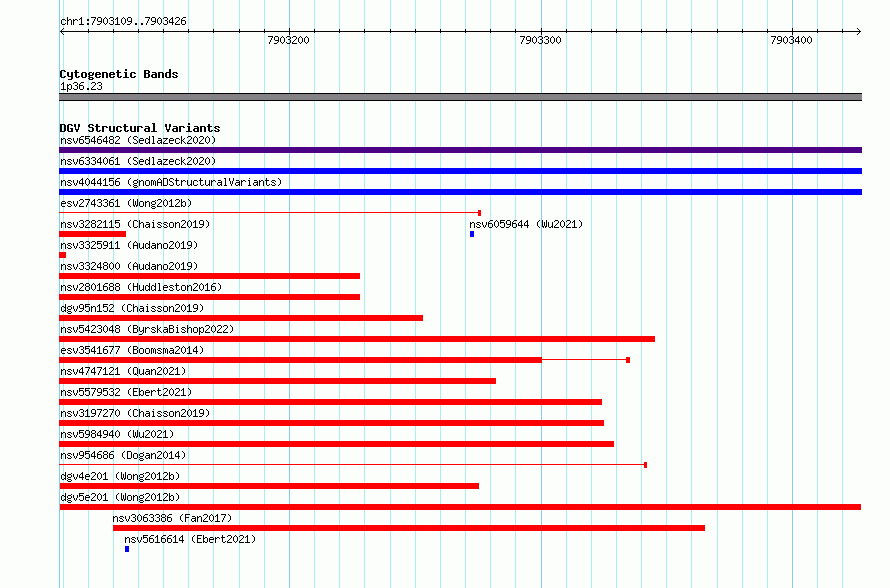This screenshot has height=588, width=890.
Task: Open variant nsv5579532 (Ebert2021) label
Action: click(x=126, y=392)
